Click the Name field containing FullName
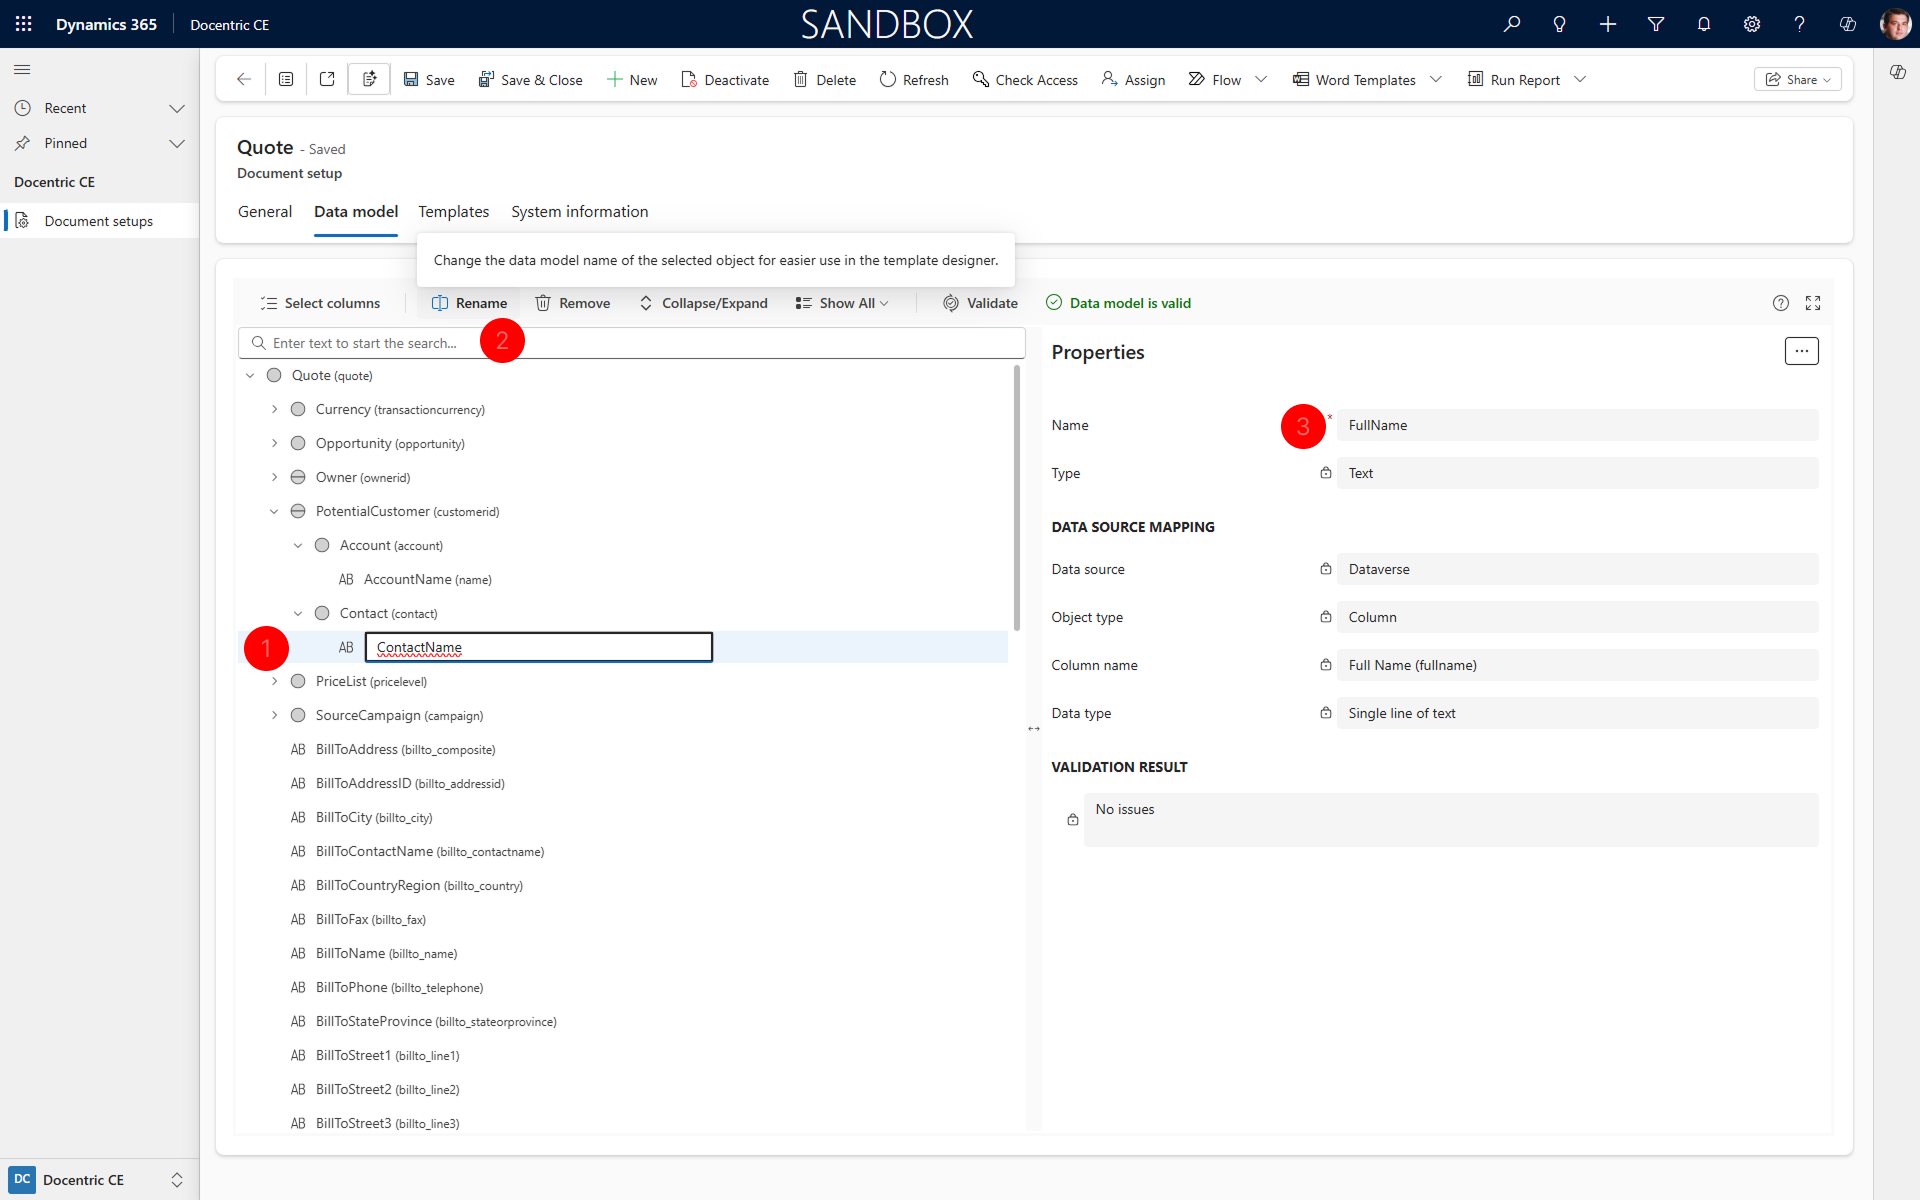The image size is (1920, 1200). click(1577, 425)
